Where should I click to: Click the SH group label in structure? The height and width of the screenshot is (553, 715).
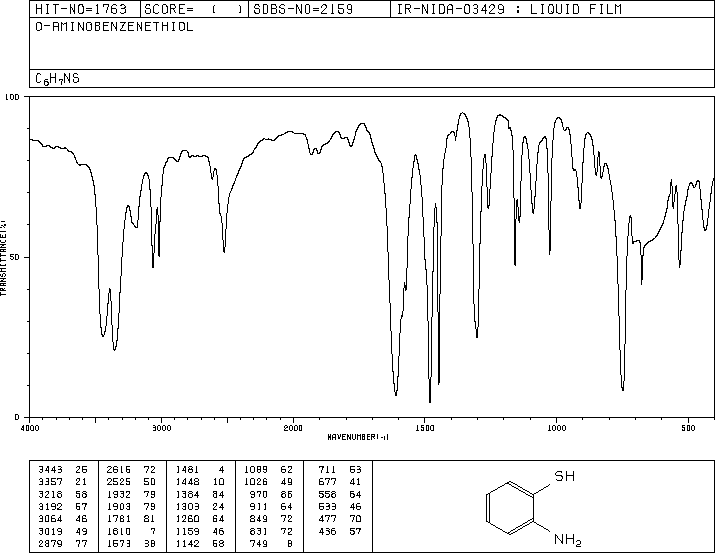pos(565,476)
